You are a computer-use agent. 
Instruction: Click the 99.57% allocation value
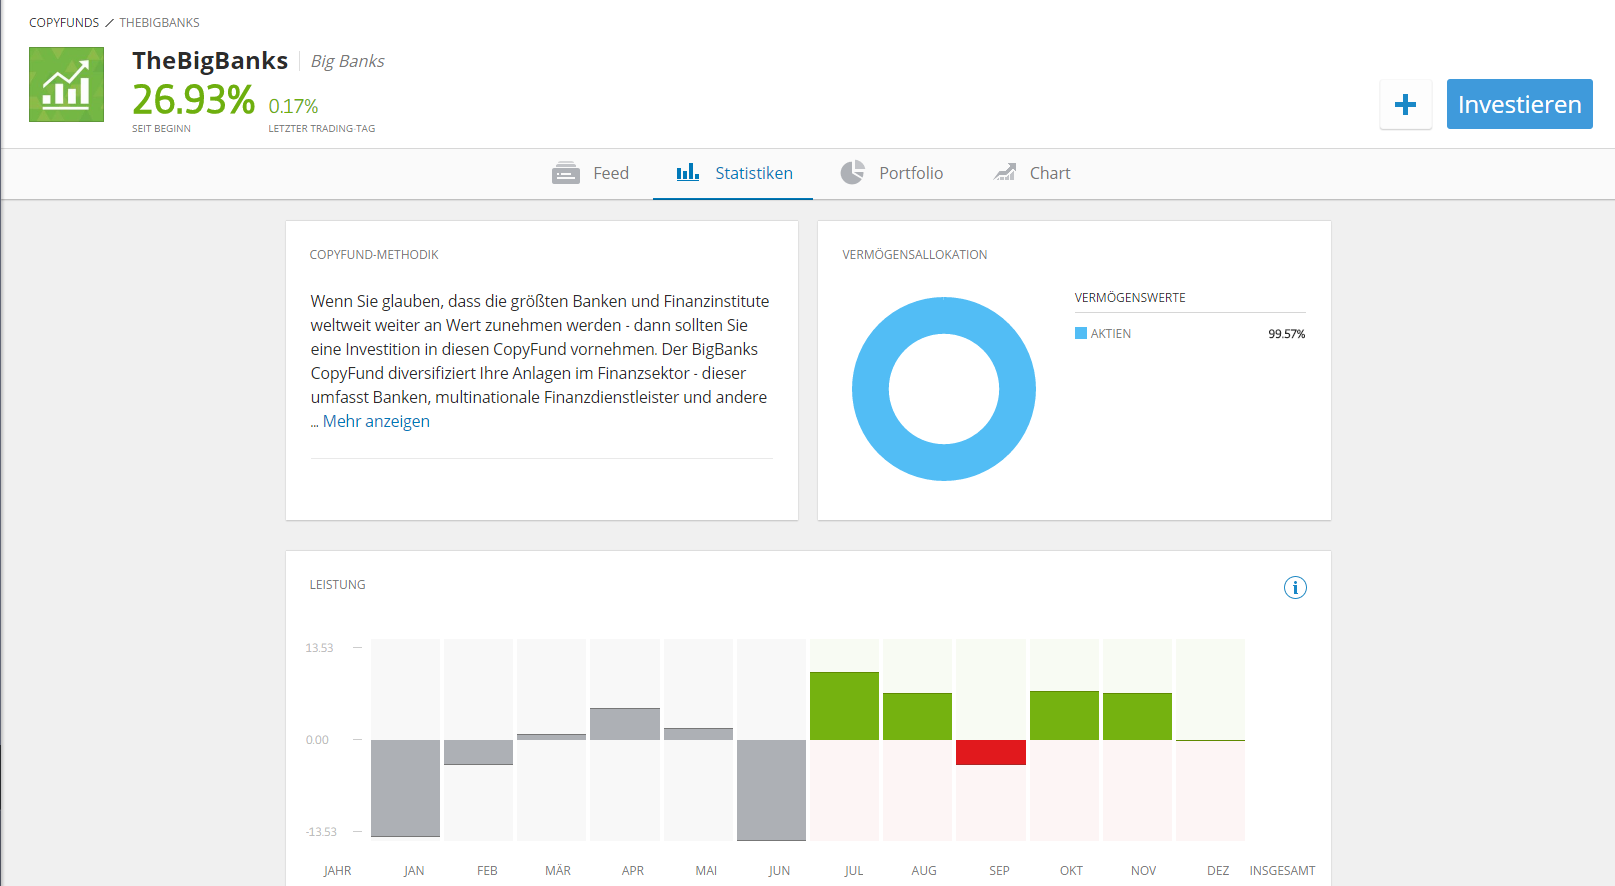pos(1286,334)
